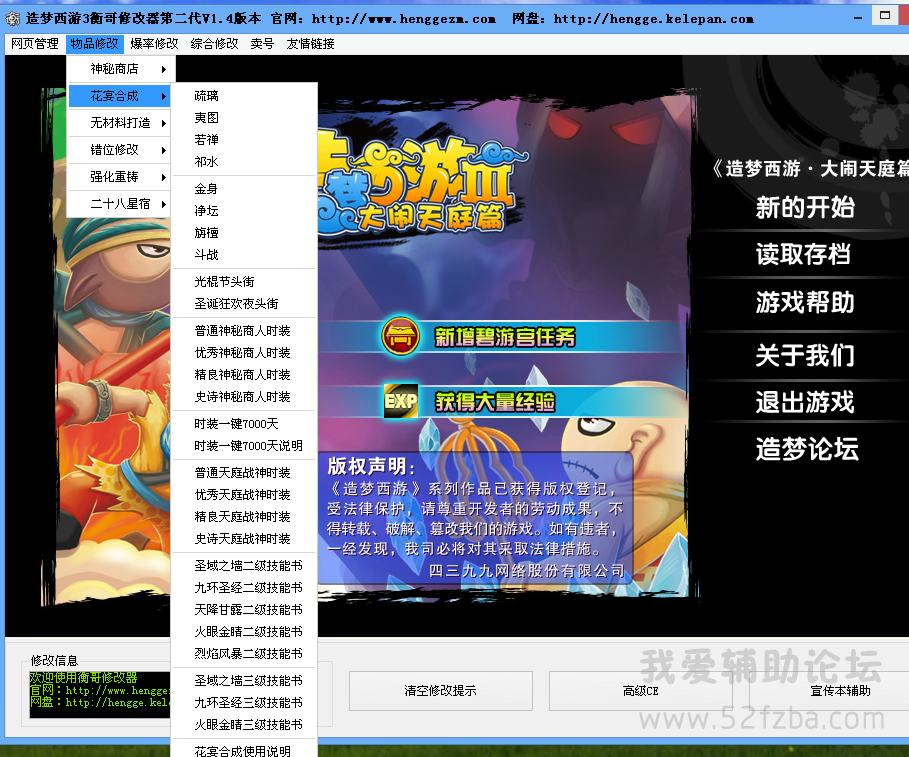Click the 清空修改提示 button
Screen dimensions: 909x757
pos(441,691)
